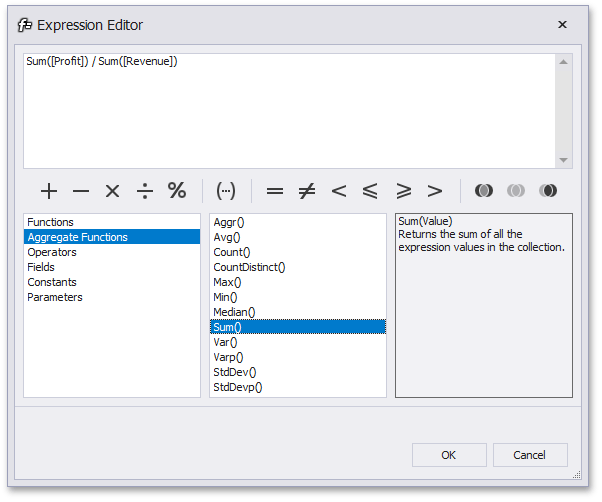Screen dimensions: 602x502
Task: Select the Functions category
Action: pos(51,222)
